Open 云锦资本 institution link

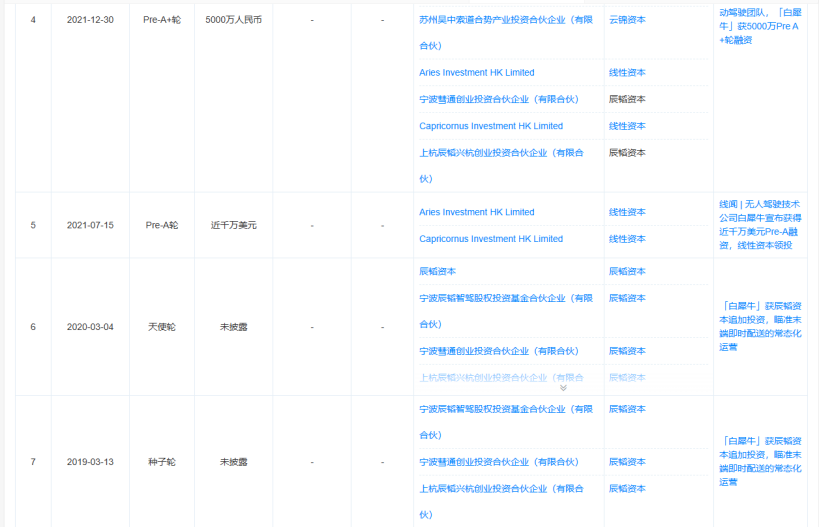coord(627,19)
